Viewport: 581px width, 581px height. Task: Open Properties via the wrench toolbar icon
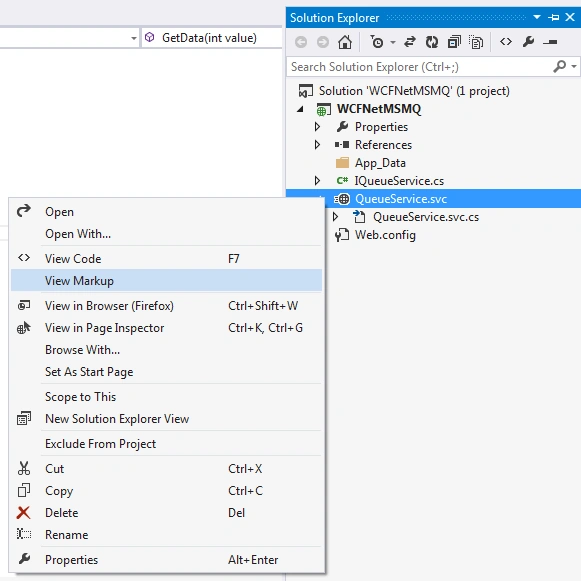click(x=528, y=42)
